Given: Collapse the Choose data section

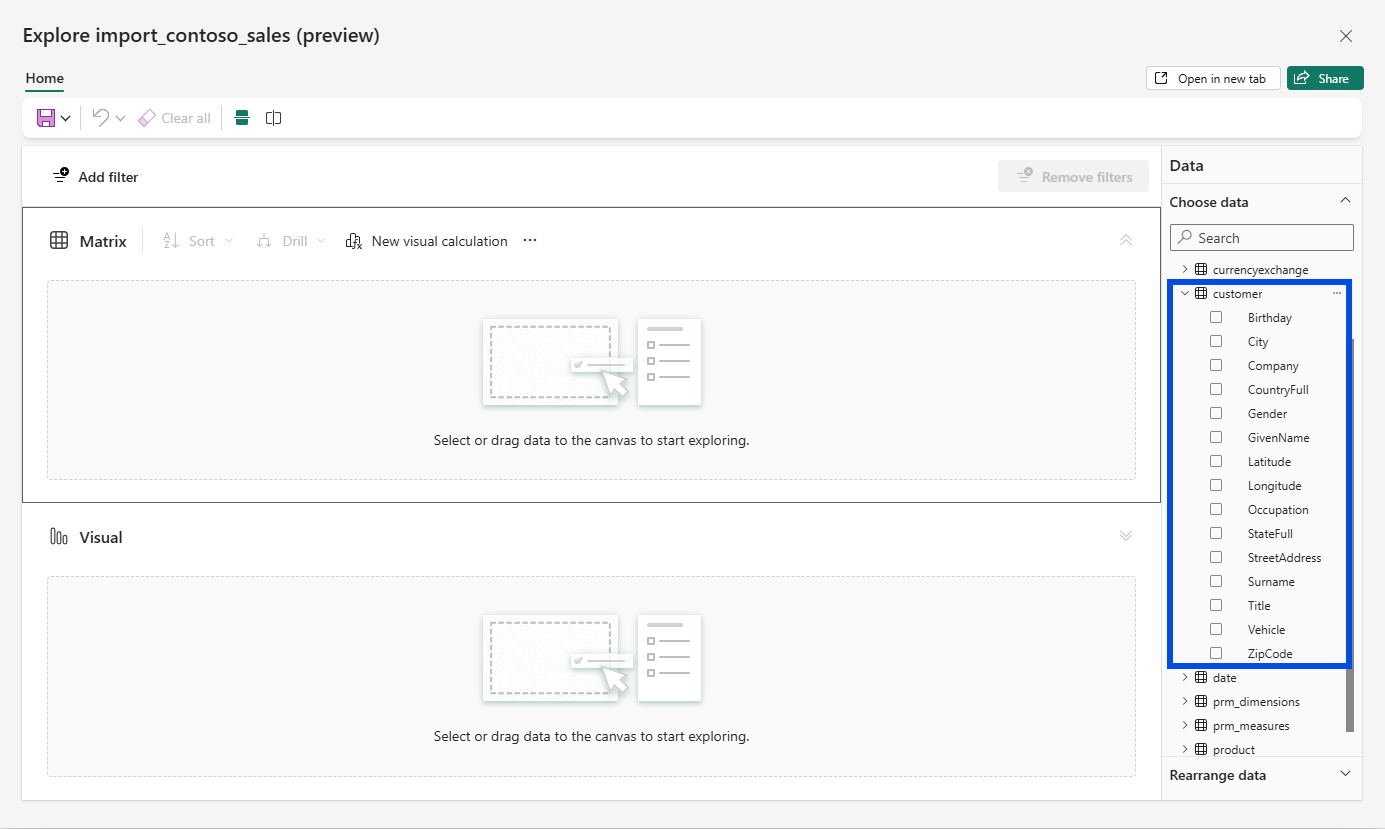Looking at the screenshot, I should pos(1345,201).
